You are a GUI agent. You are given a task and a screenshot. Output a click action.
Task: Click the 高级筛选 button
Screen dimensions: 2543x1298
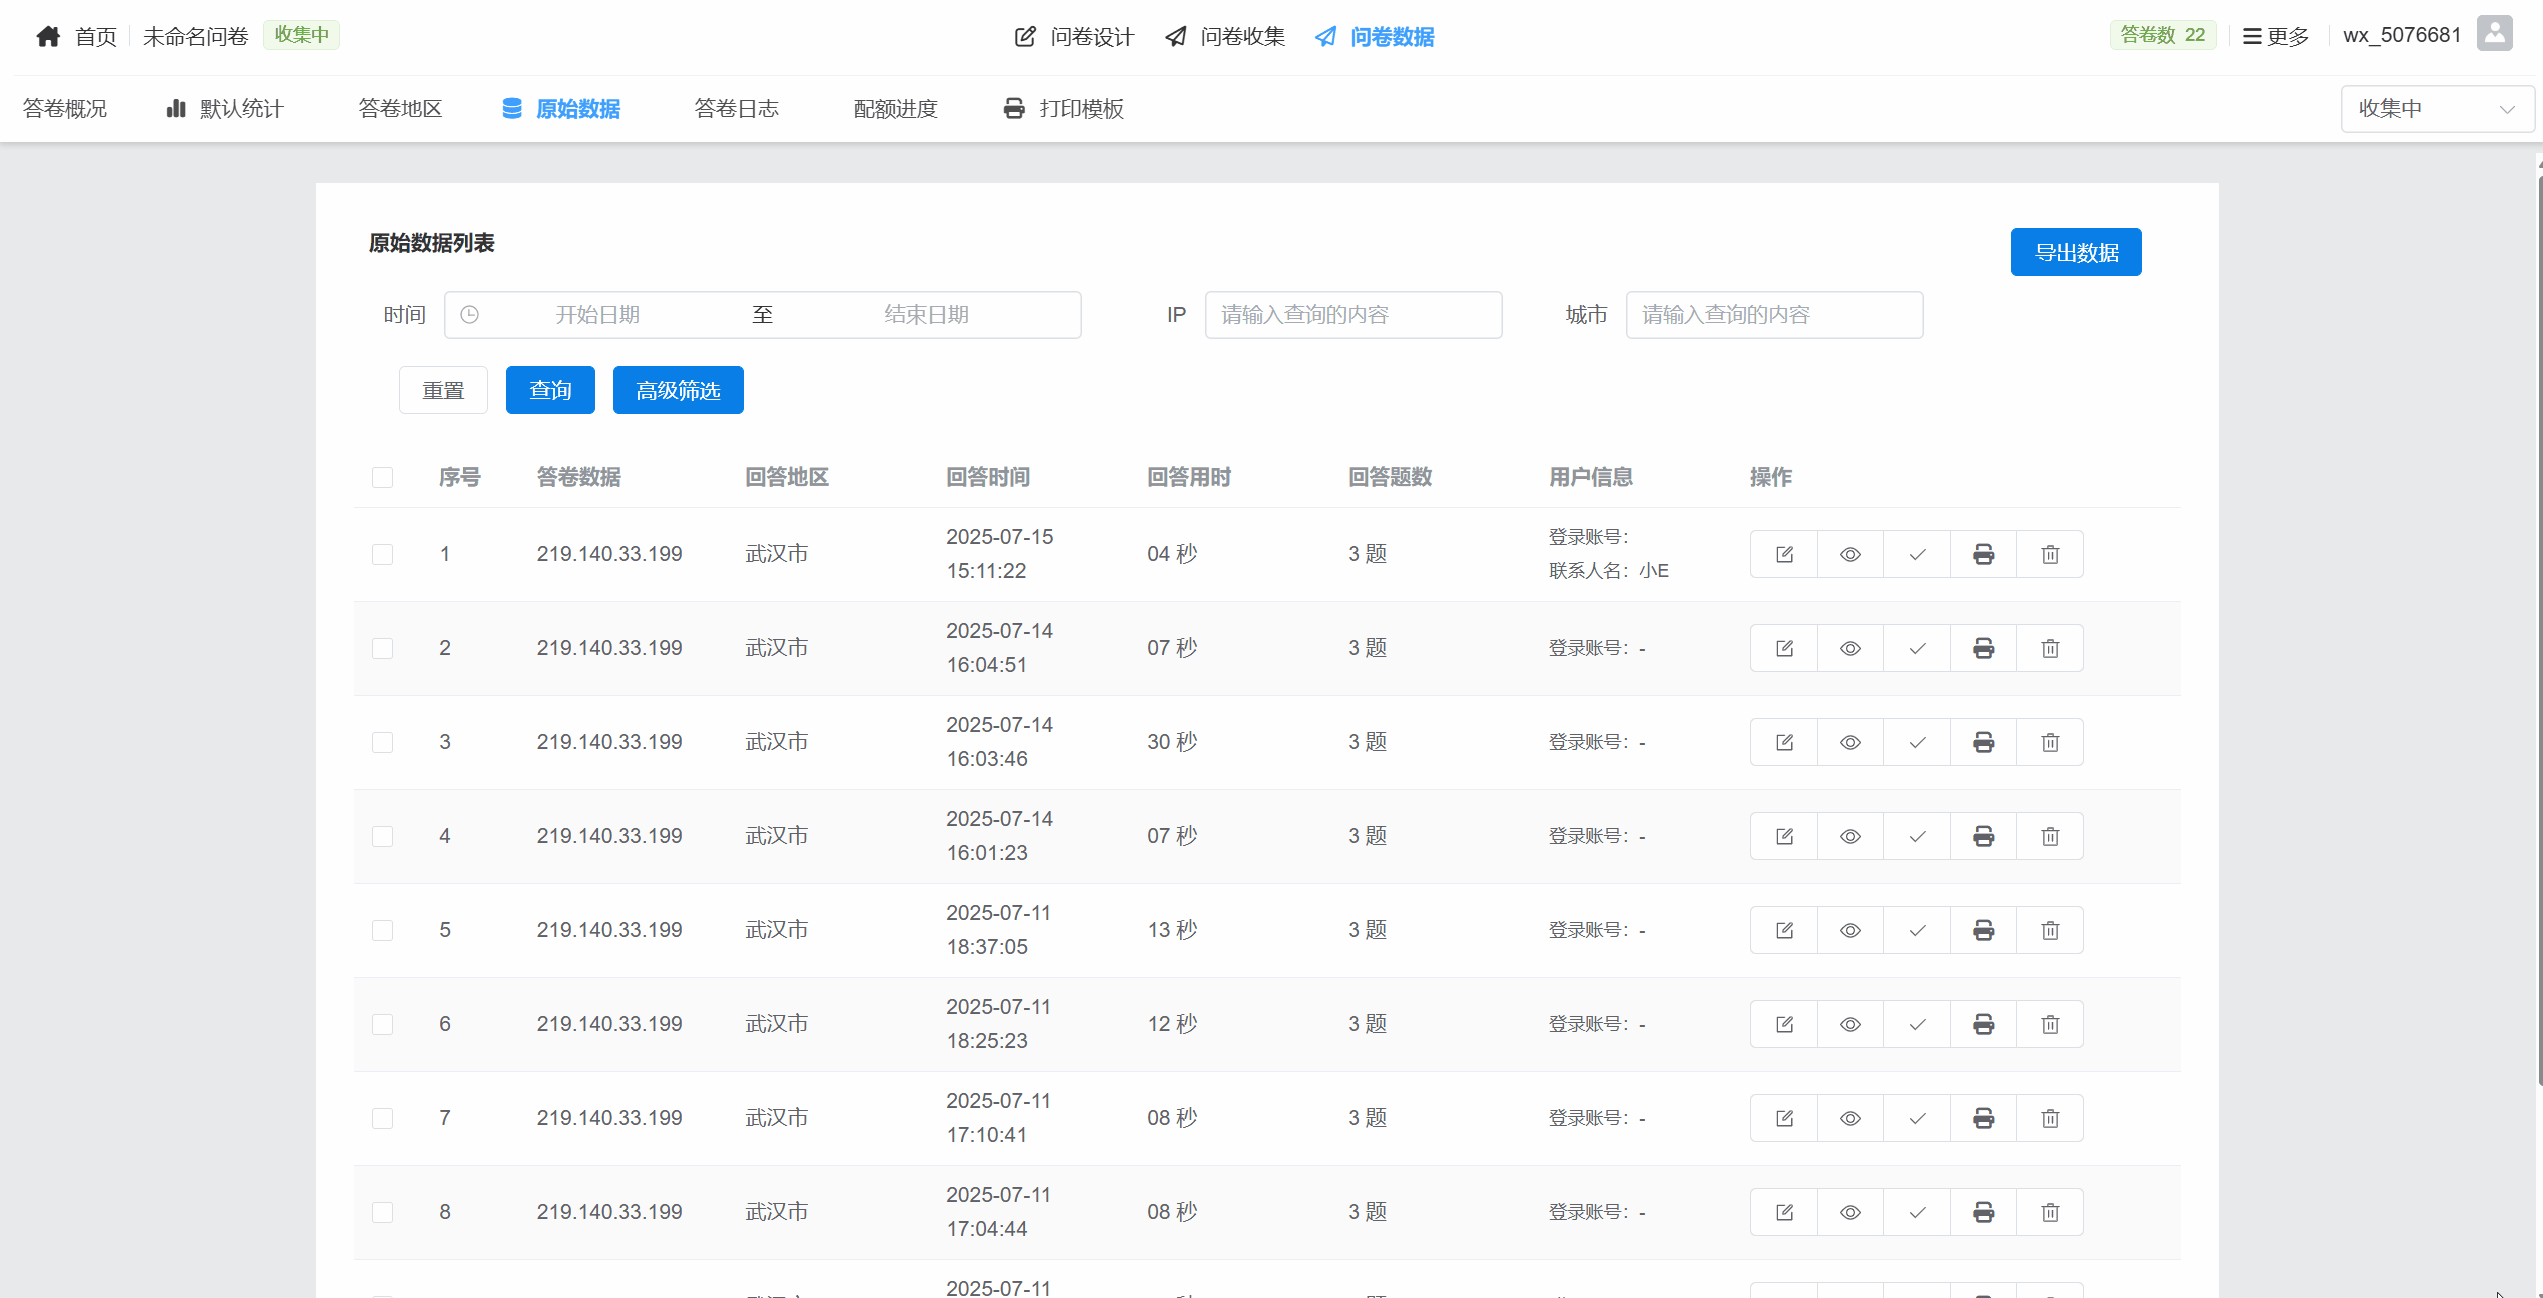(x=677, y=390)
